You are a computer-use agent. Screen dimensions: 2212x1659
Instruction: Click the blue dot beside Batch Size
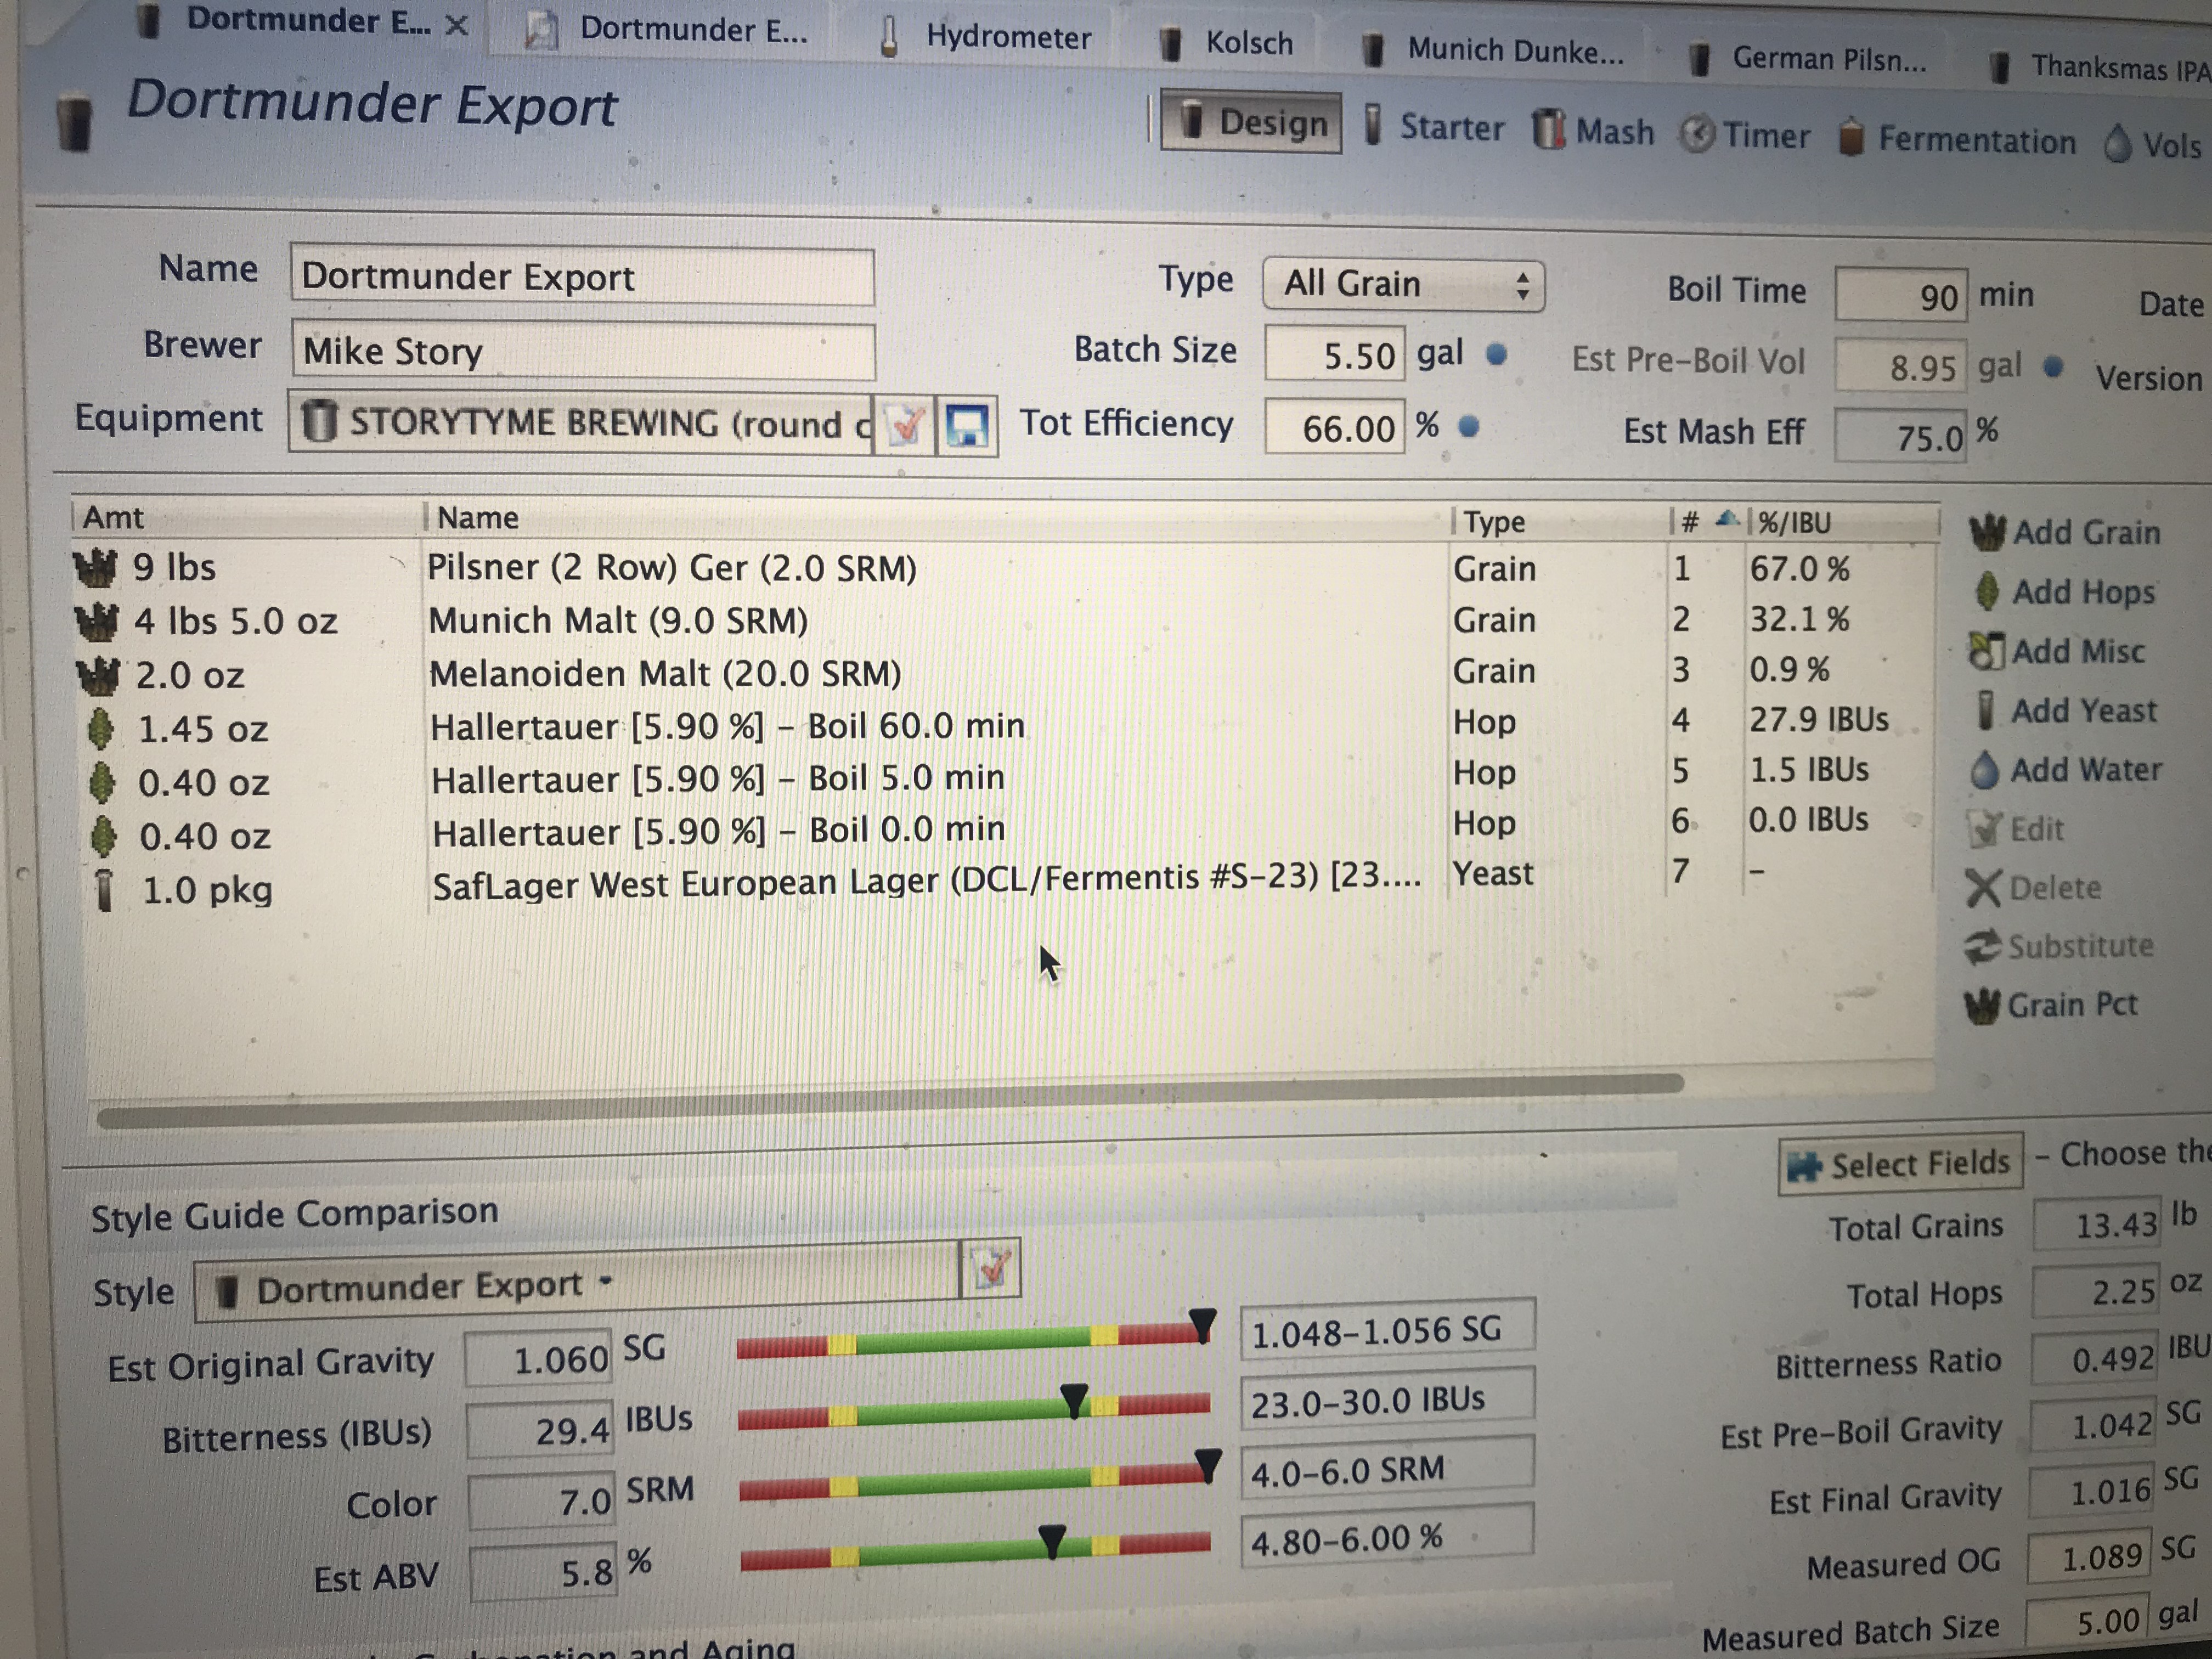[x=1496, y=354]
